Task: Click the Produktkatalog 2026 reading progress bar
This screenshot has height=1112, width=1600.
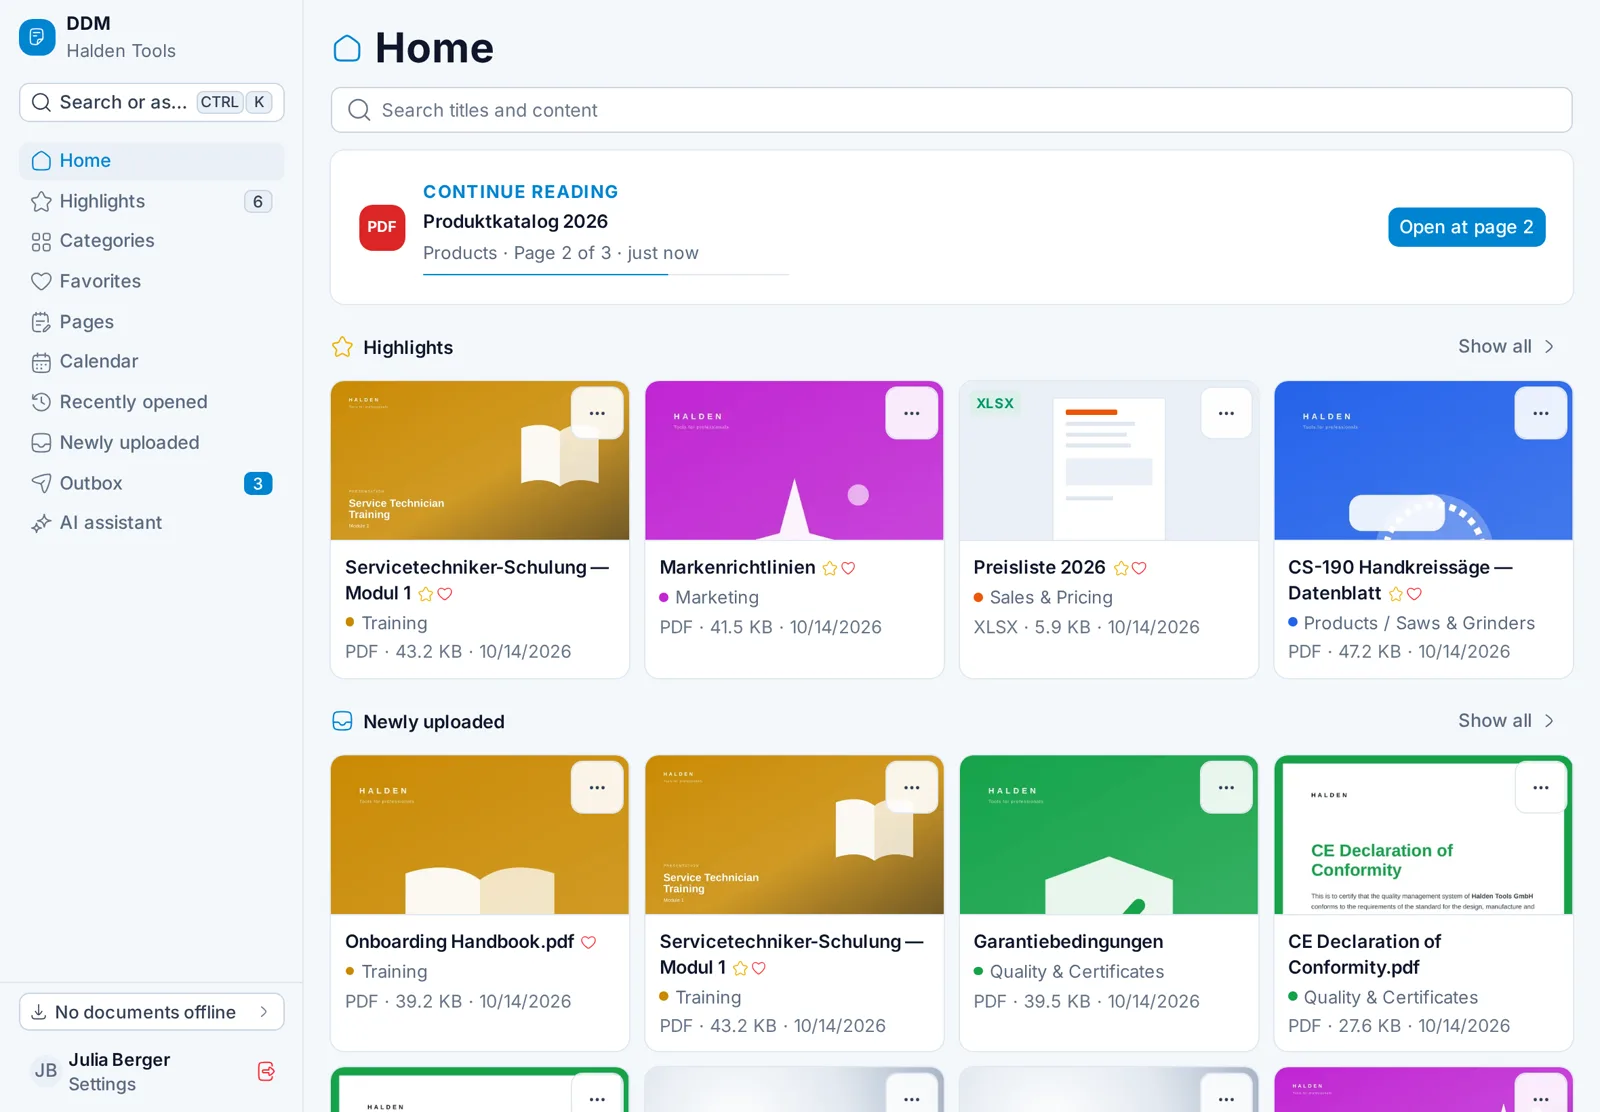Action: click(606, 274)
